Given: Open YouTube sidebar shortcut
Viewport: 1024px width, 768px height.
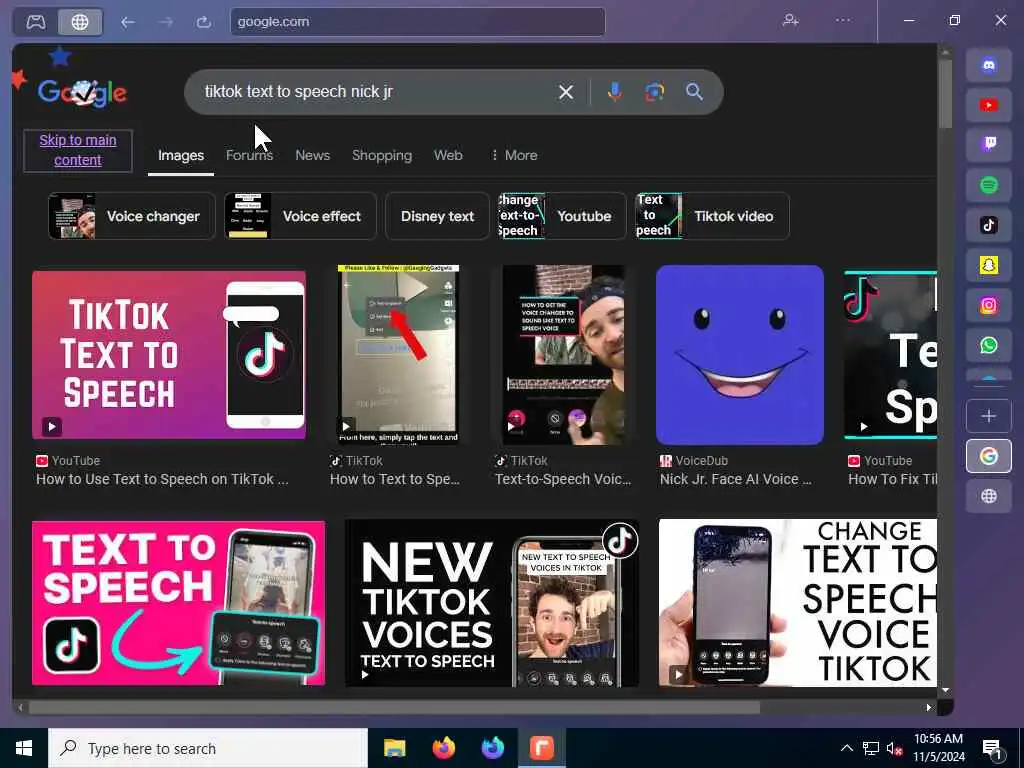Looking at the screenshot, I should click(x=989, y=105).
